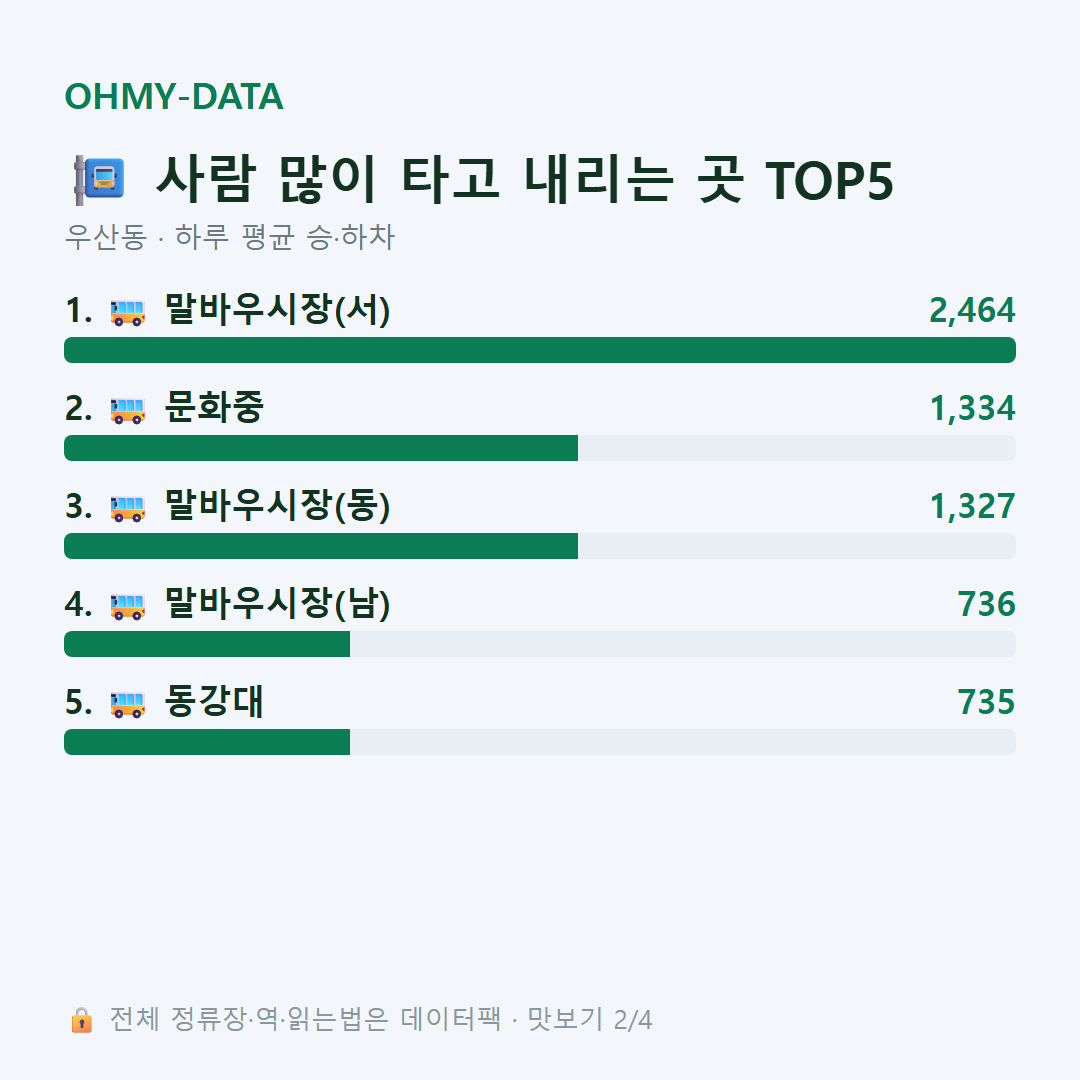
Task: Click the 1,334 ridership value
Action: [x=972, y=408]
